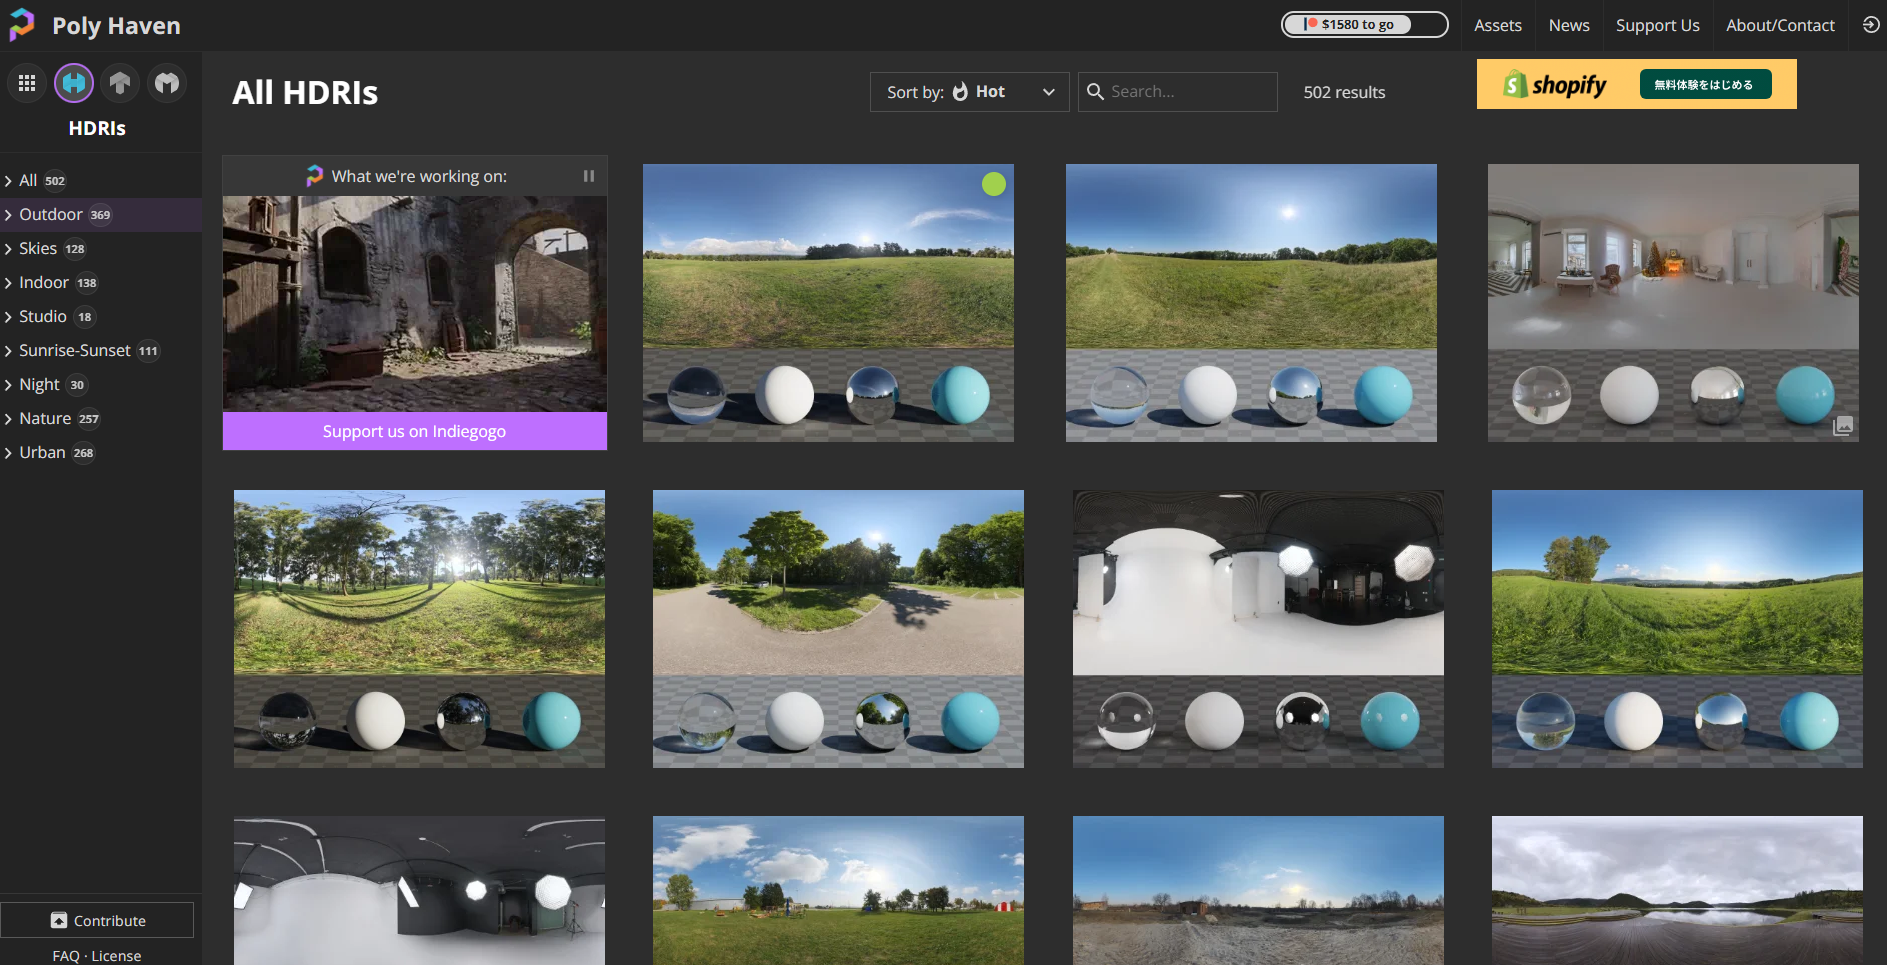Image resolution: width=1887 pixels, height=965 pixels.
Task: Click the Shopify bag logo
Action: (x=1515, y=85)
